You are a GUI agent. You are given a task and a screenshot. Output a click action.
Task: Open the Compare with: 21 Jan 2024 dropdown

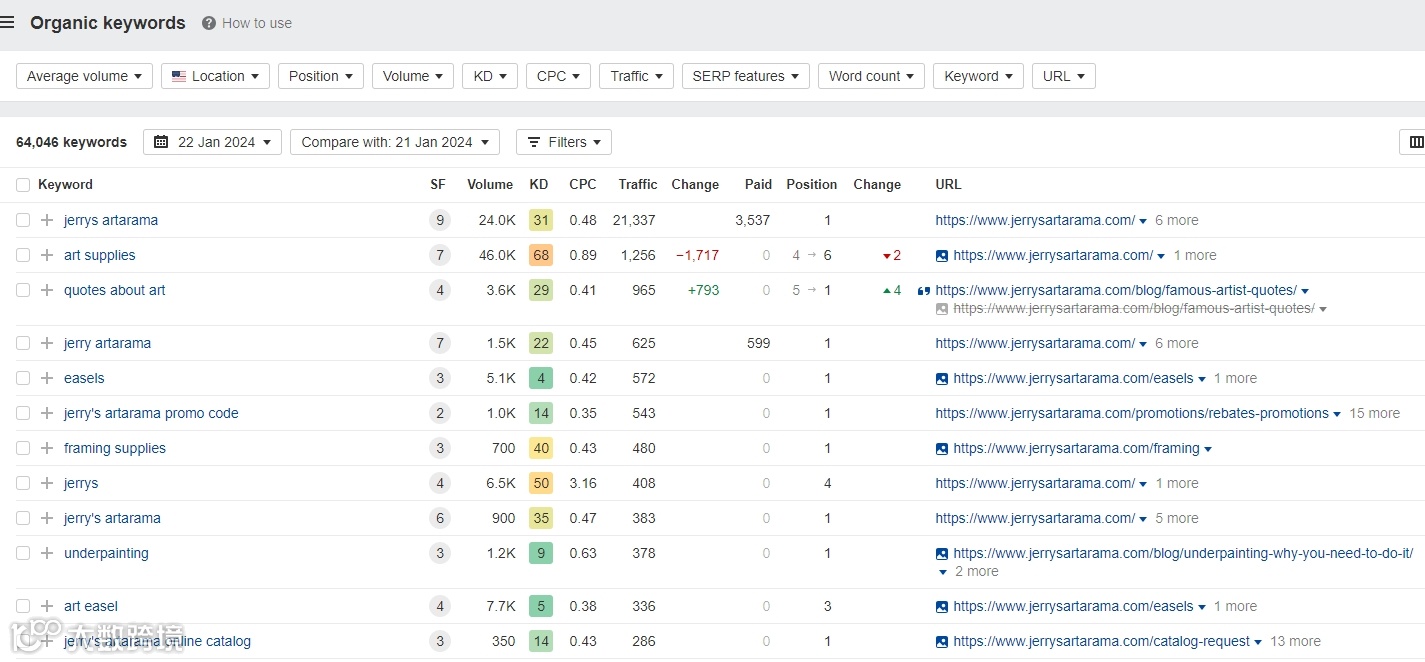(x=395, y=142)
